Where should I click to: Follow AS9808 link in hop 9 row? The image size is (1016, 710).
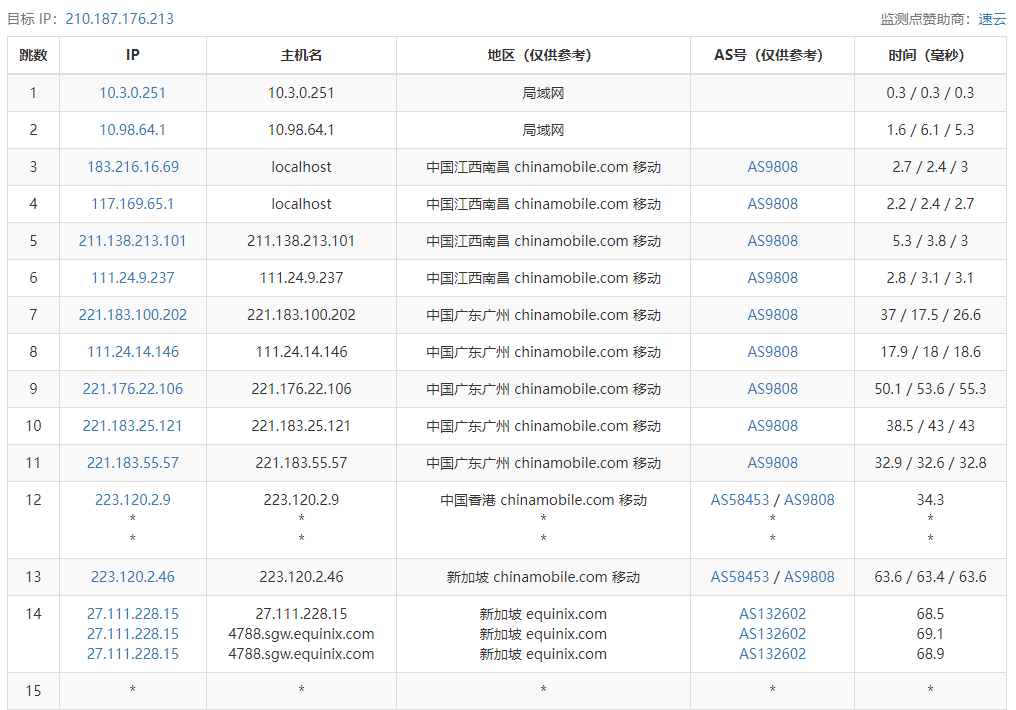772,388
